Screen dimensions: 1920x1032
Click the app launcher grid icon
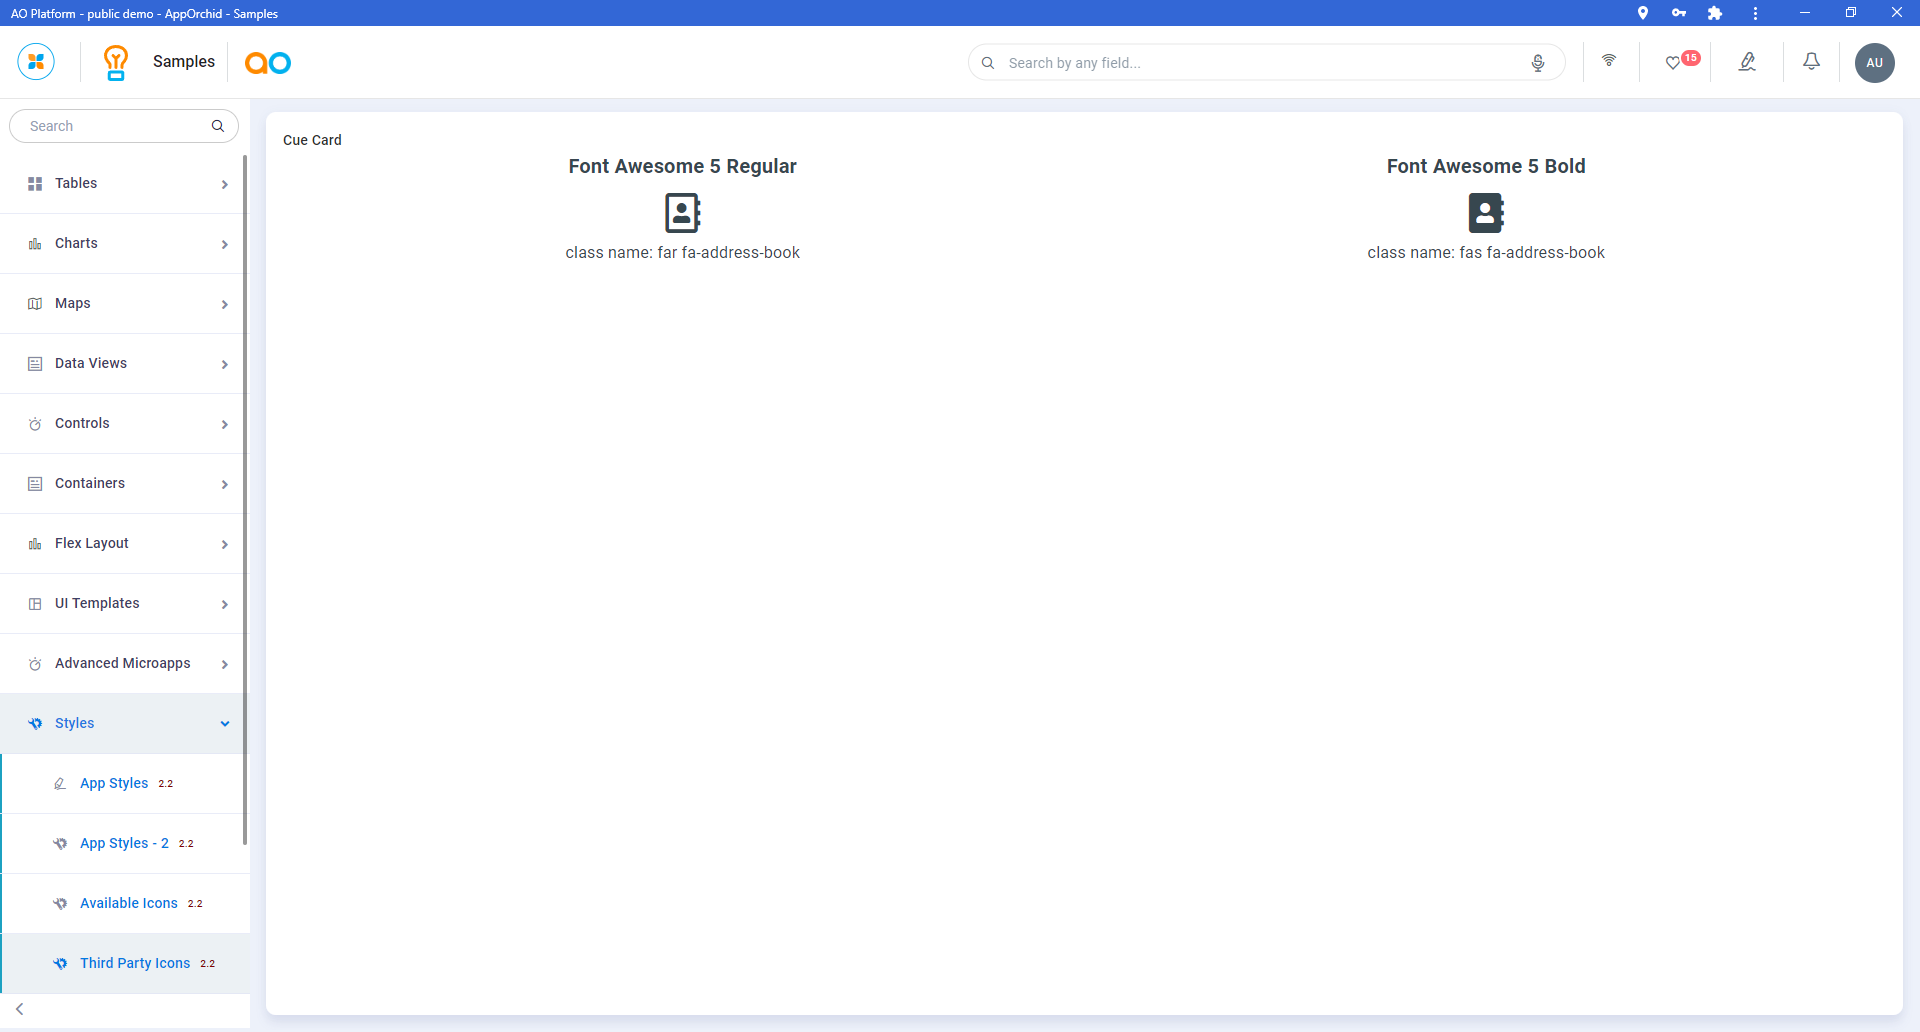[x=36, y=62]
